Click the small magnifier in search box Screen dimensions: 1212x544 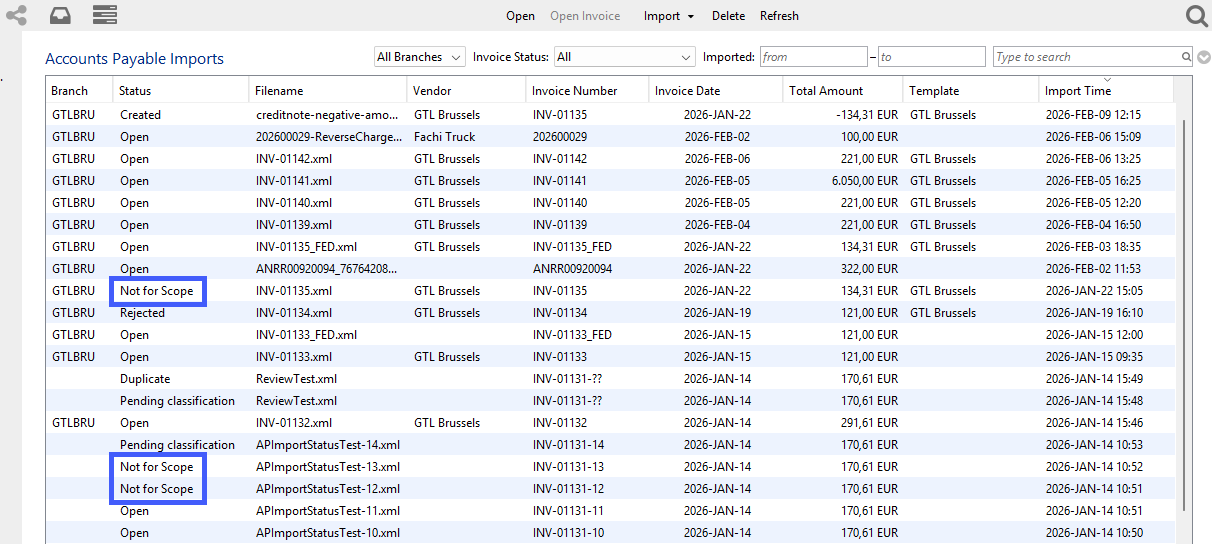tap(1186, 58)
